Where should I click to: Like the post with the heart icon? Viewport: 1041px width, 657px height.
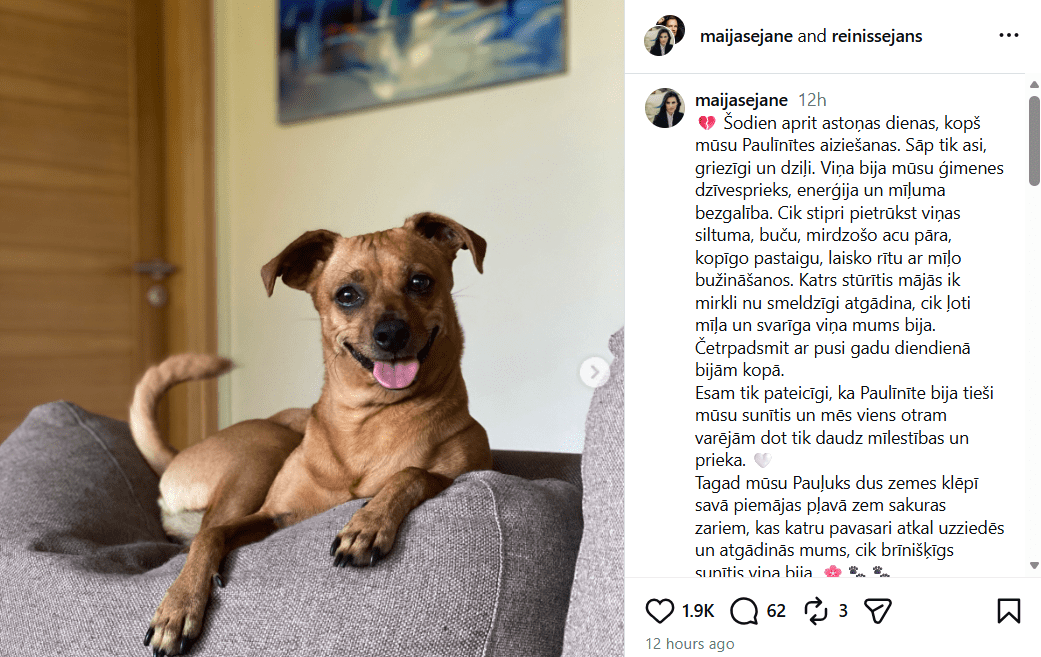coord(659,611)
